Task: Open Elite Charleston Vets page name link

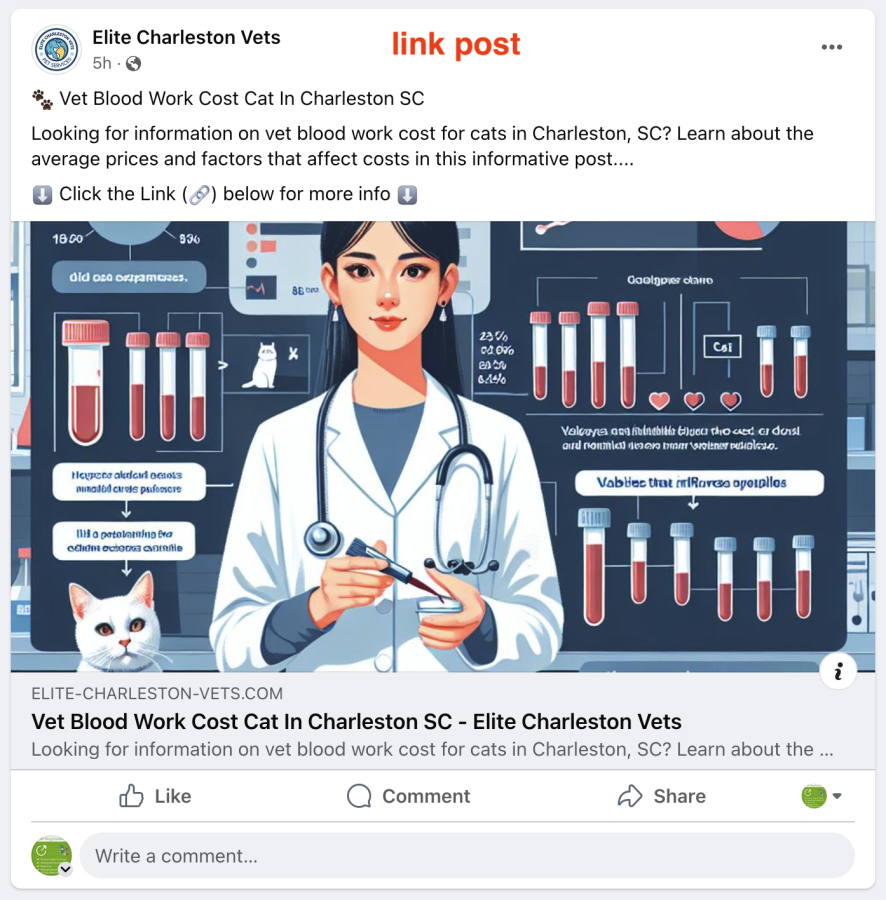Action: (x=186, y=37)
